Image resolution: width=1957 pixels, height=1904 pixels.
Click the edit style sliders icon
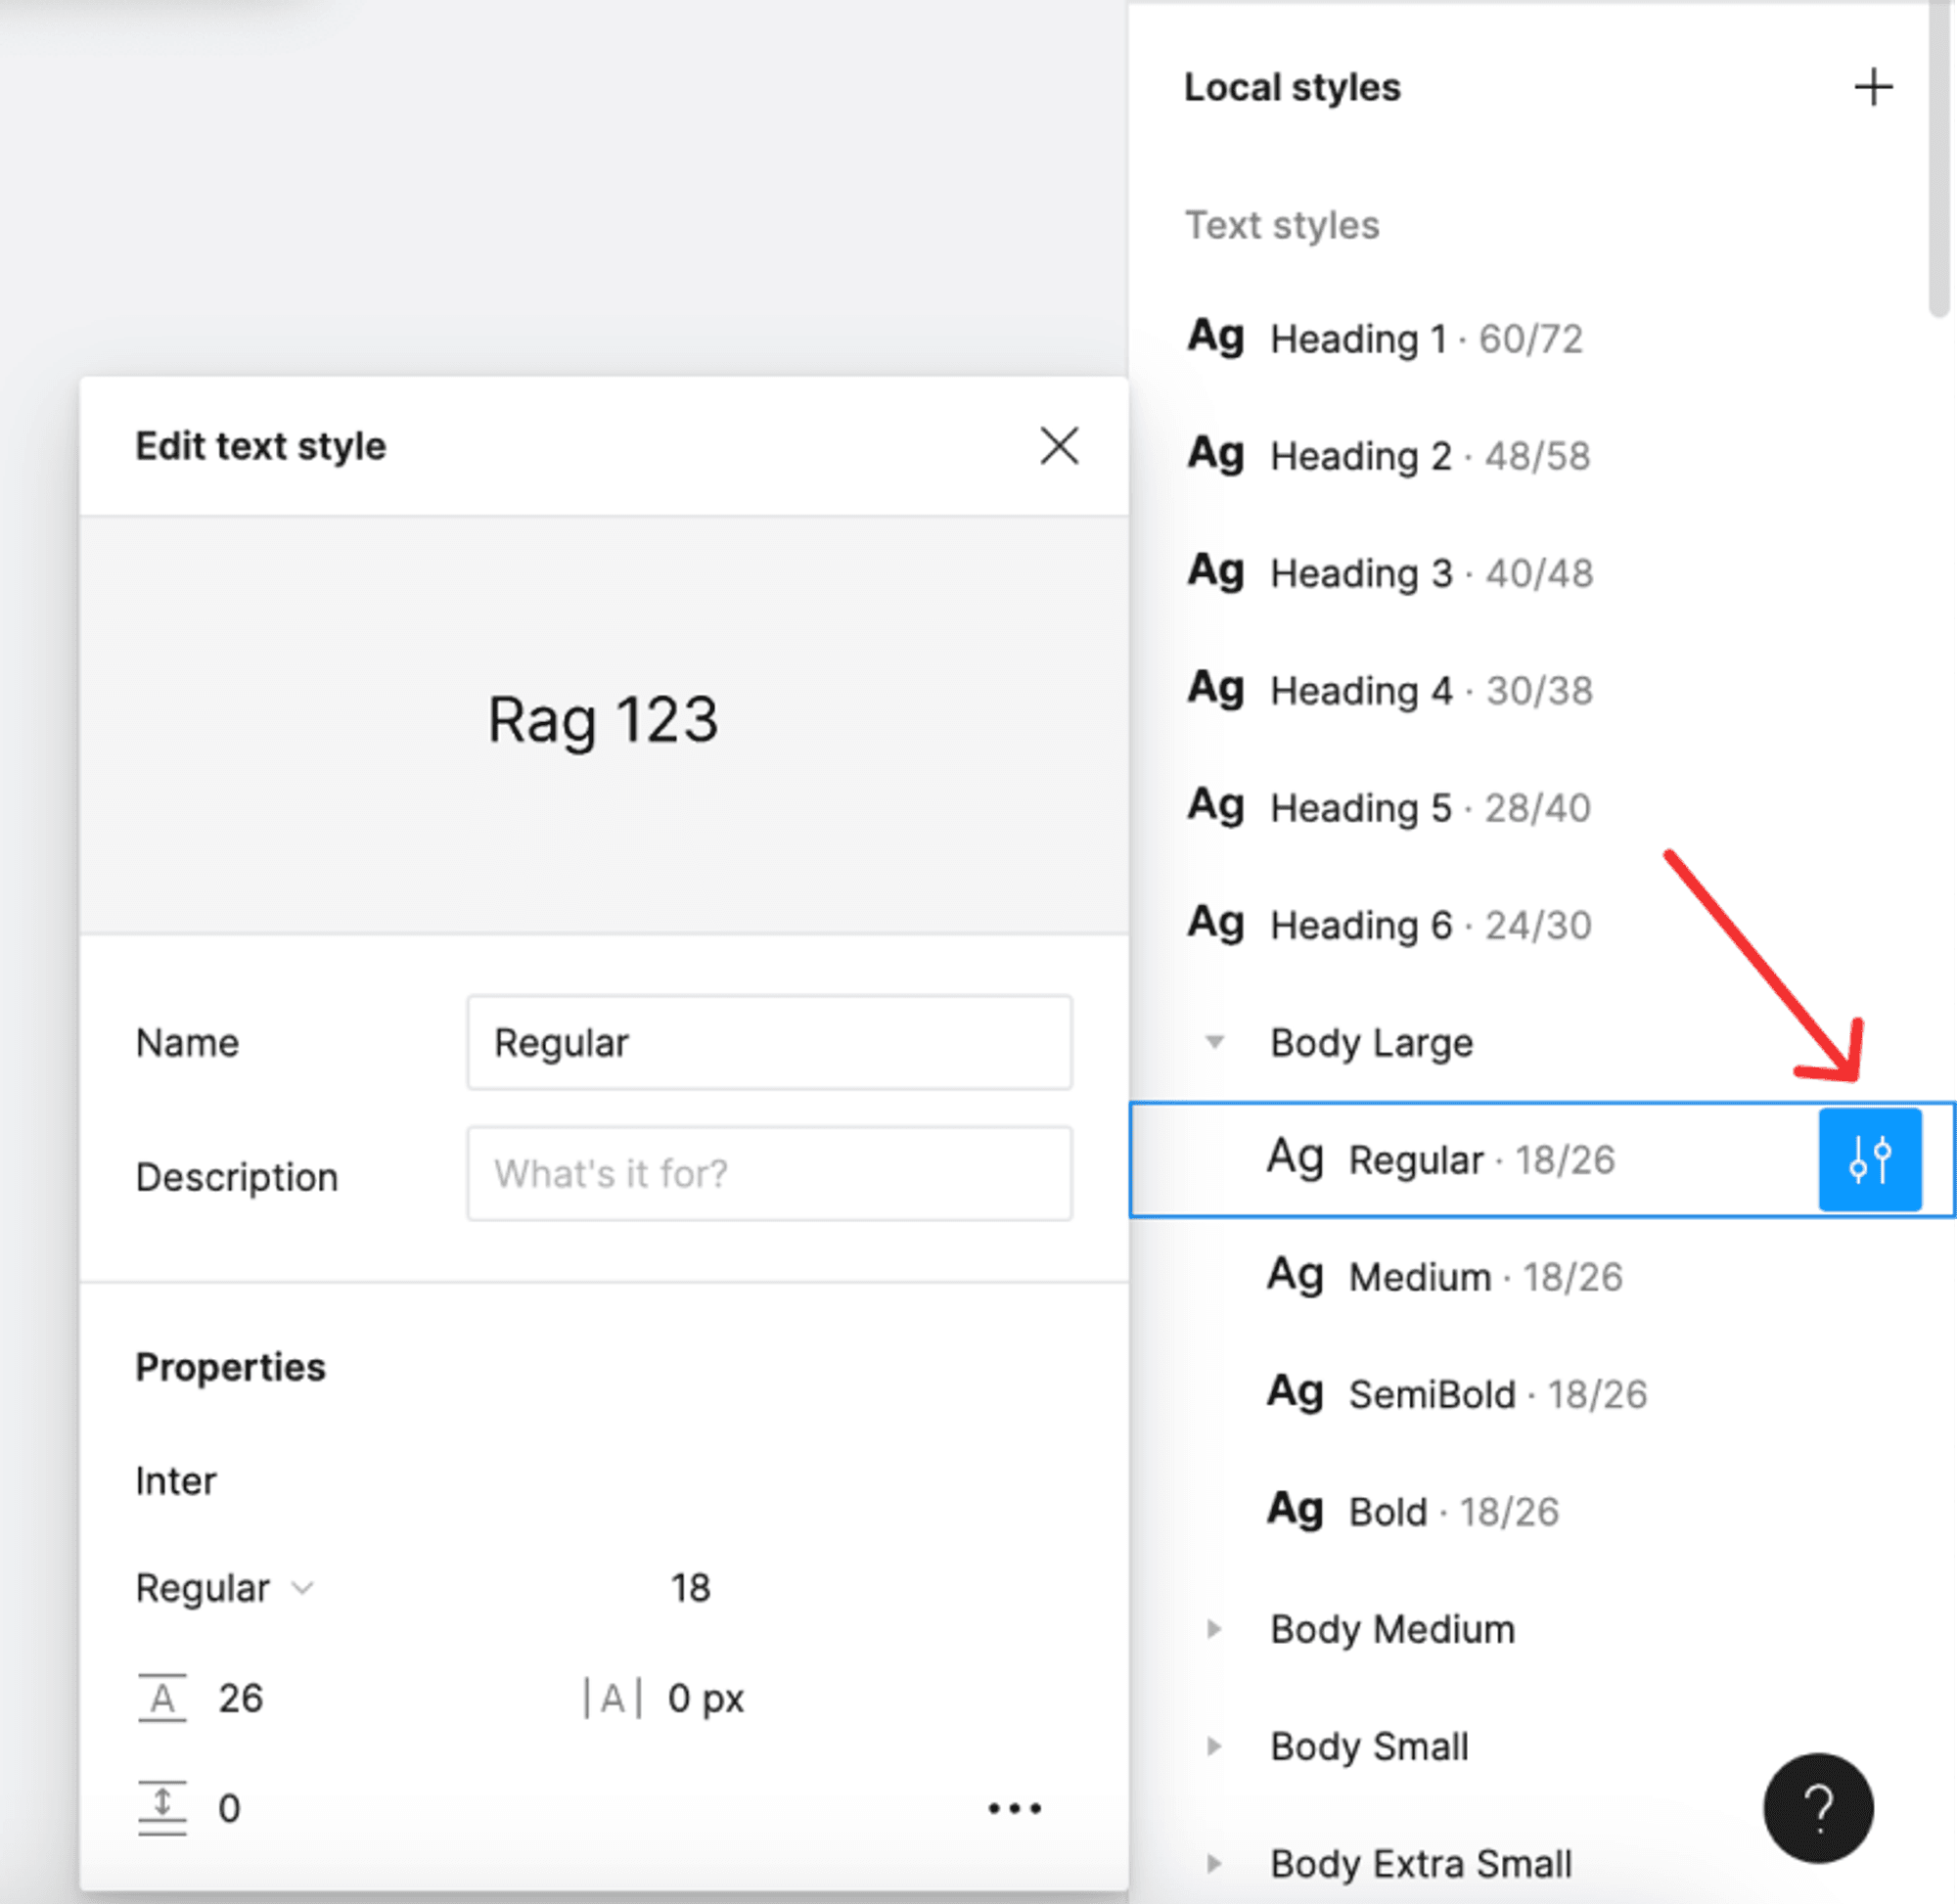[1868, 1159]
